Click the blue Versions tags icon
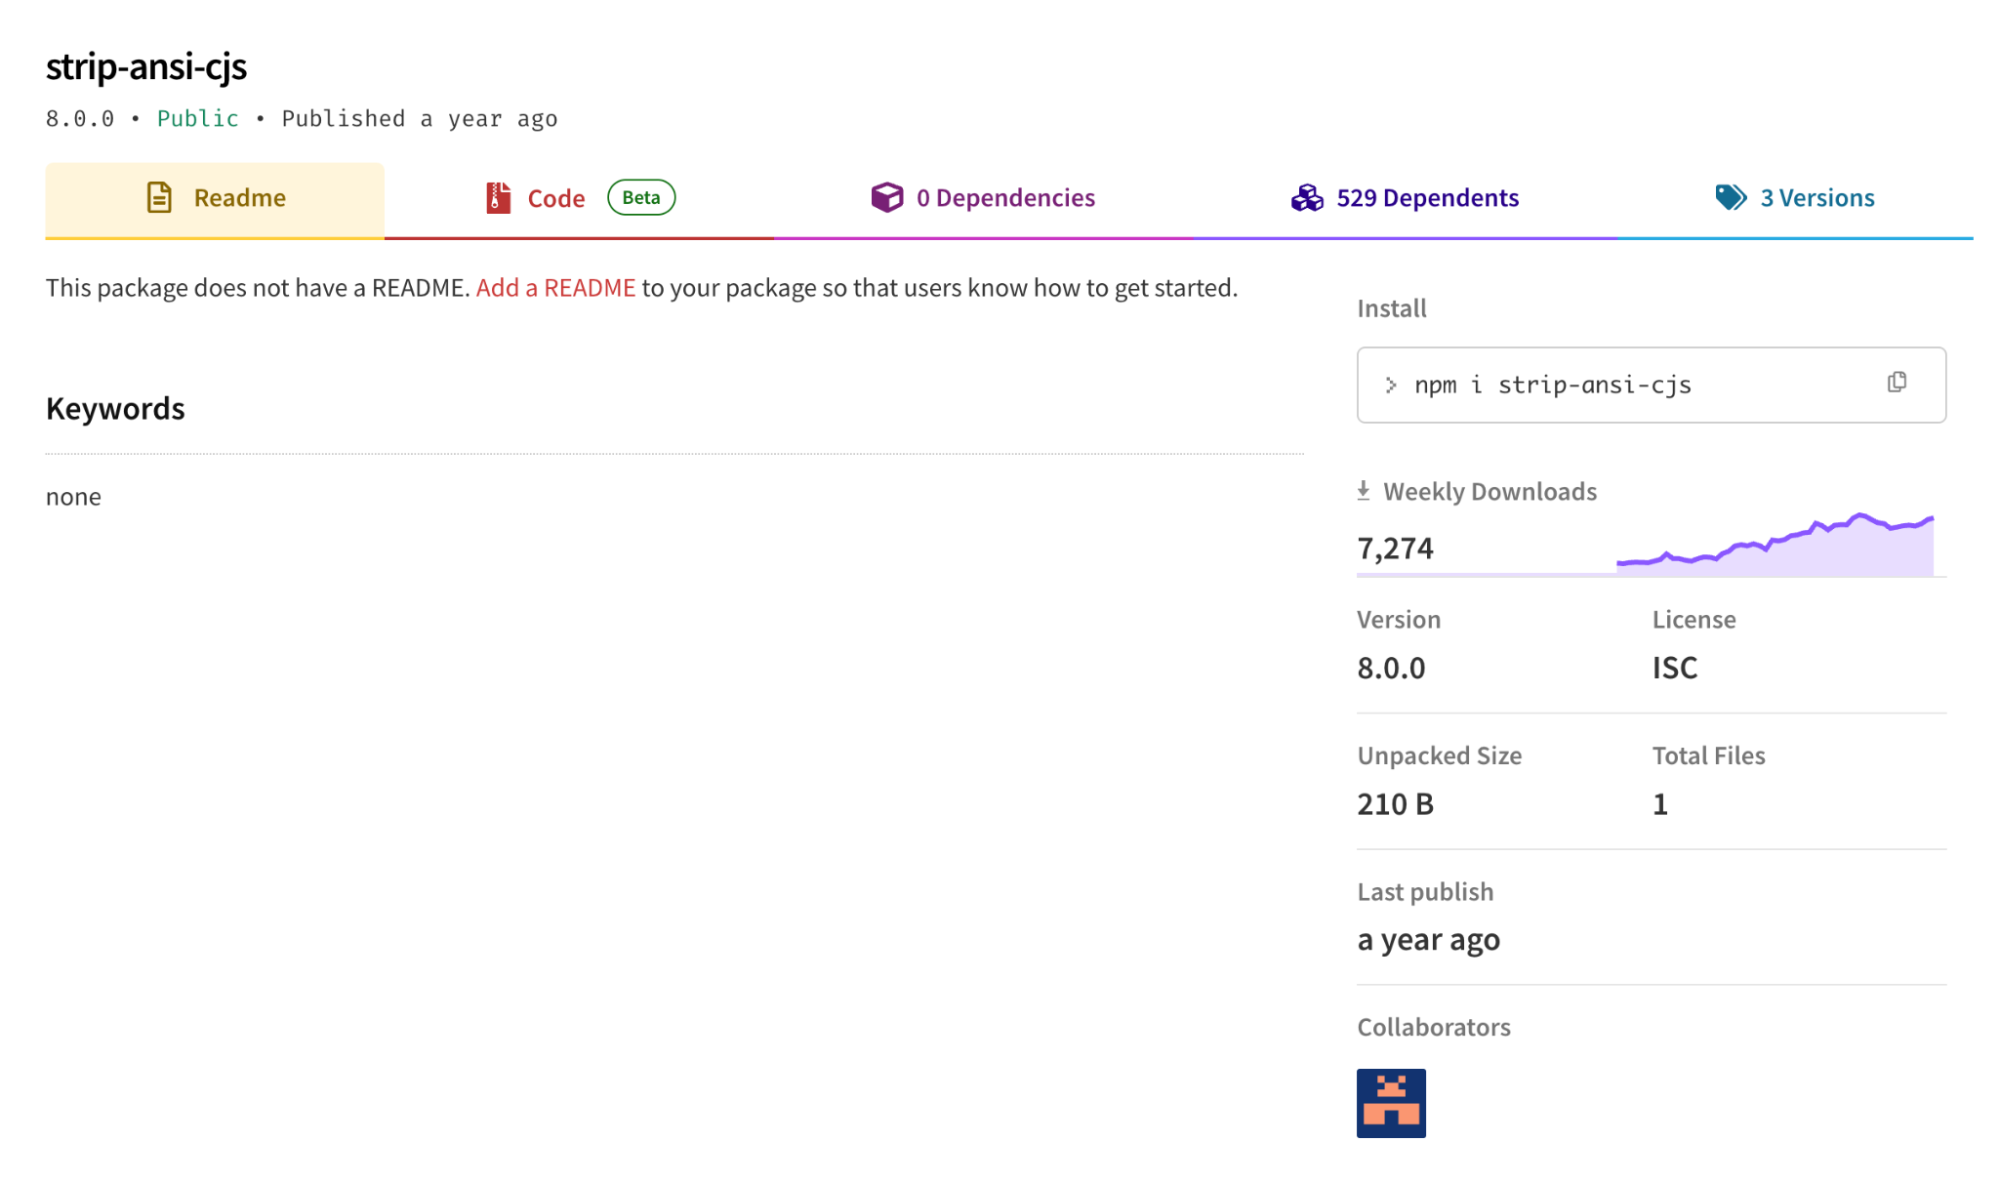The image size is (1999, 1179). [x=1730, y=198]
